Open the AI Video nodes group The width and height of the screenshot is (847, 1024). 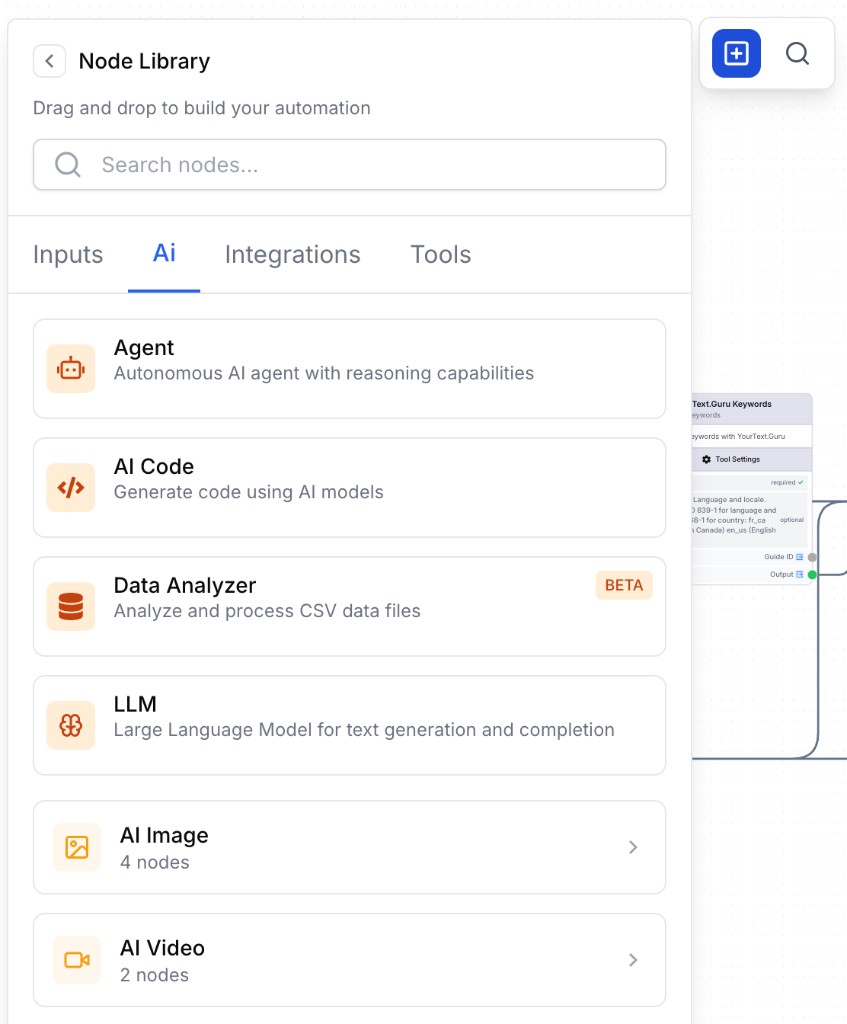point(349,960)
